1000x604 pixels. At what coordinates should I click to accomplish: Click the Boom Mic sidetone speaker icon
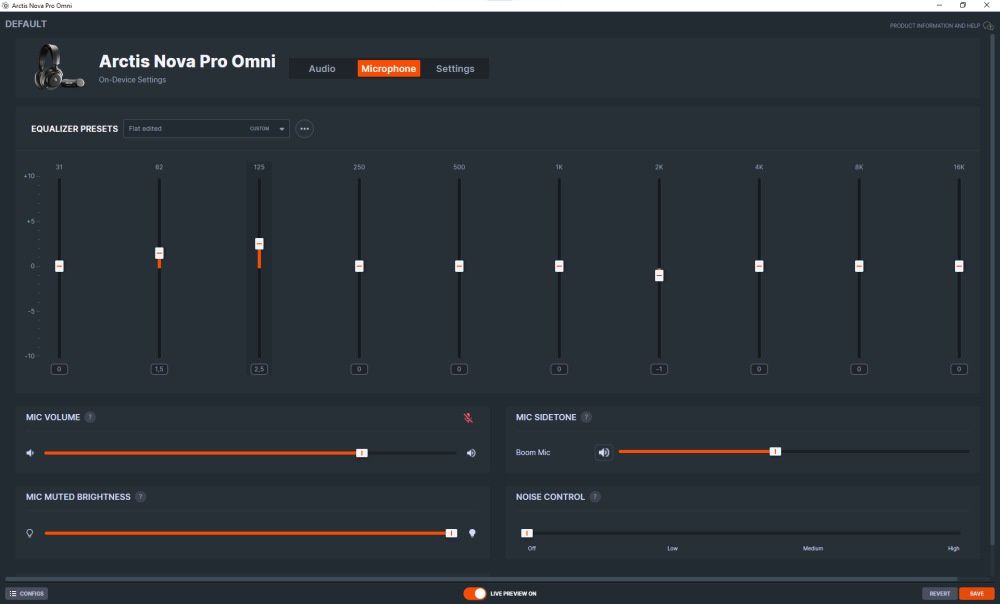pyautogui.click(x=603, y=452)
